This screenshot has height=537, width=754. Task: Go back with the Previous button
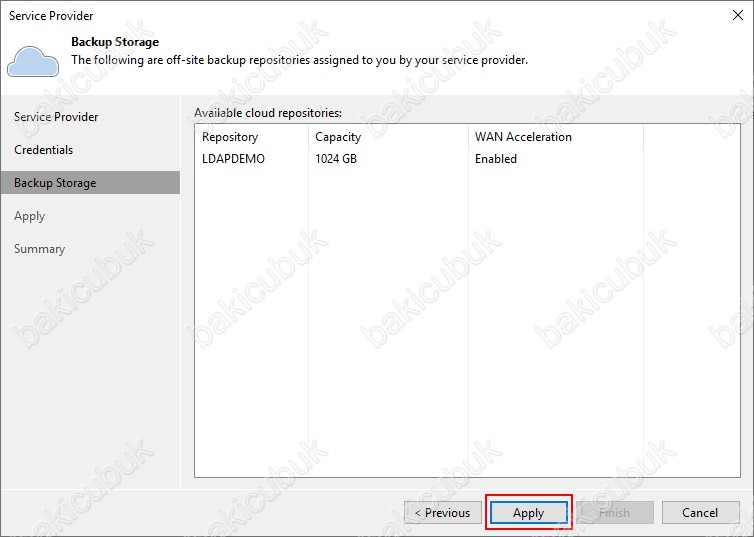pyautogui.click(x=443, y=512)
